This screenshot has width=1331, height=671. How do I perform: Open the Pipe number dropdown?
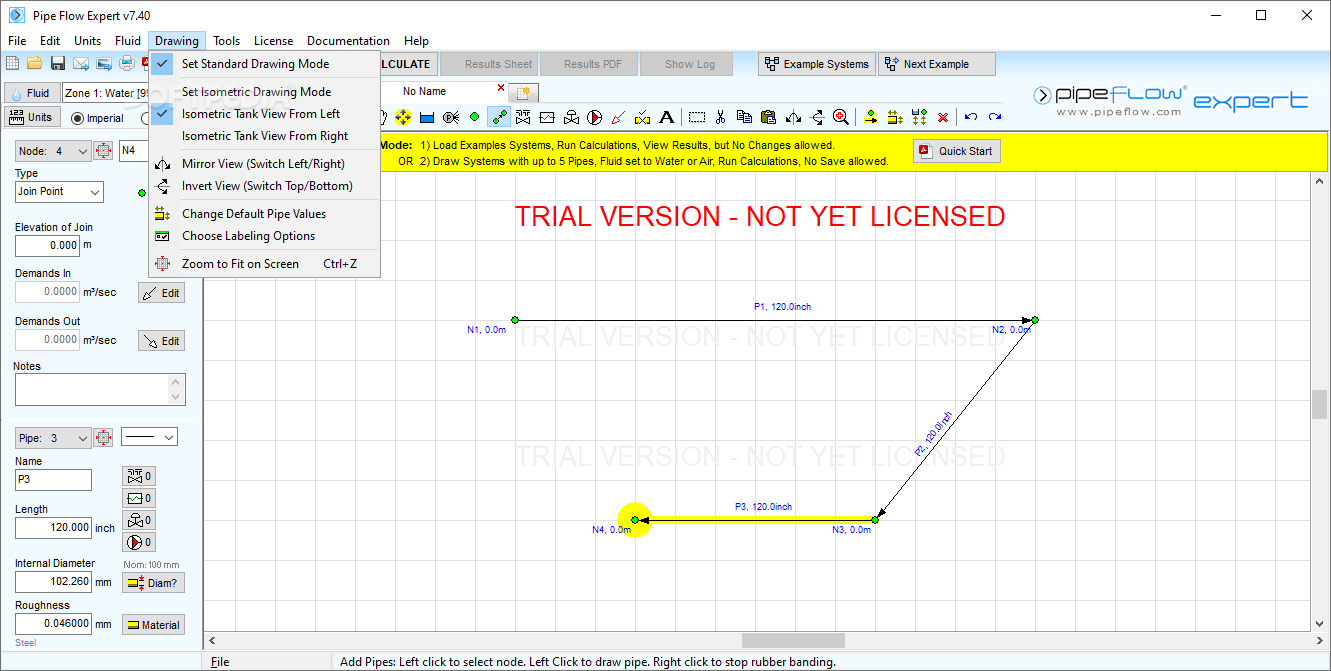53,437
